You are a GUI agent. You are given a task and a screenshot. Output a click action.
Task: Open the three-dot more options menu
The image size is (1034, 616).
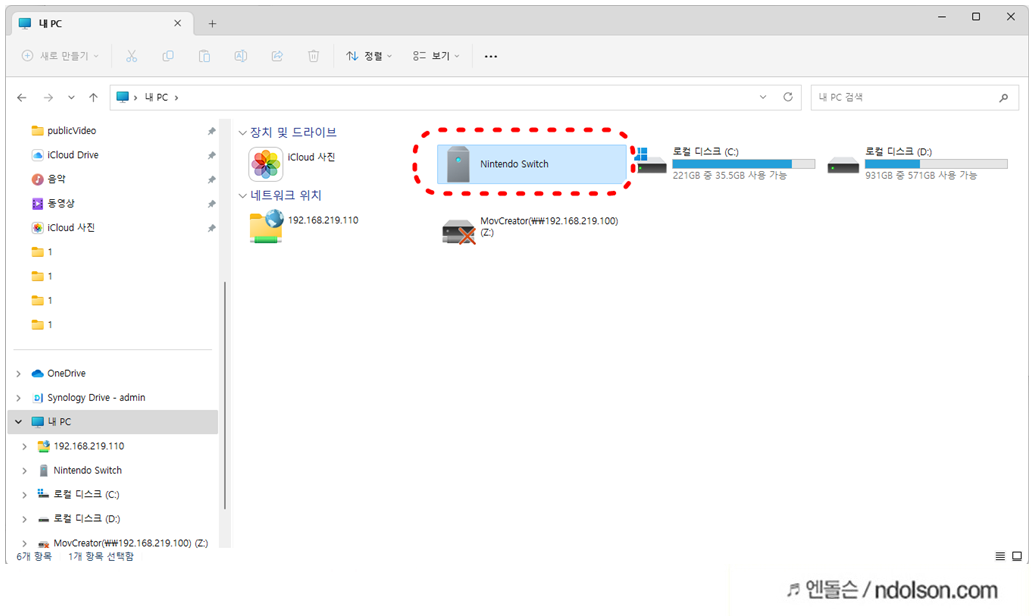pos(491,56)
